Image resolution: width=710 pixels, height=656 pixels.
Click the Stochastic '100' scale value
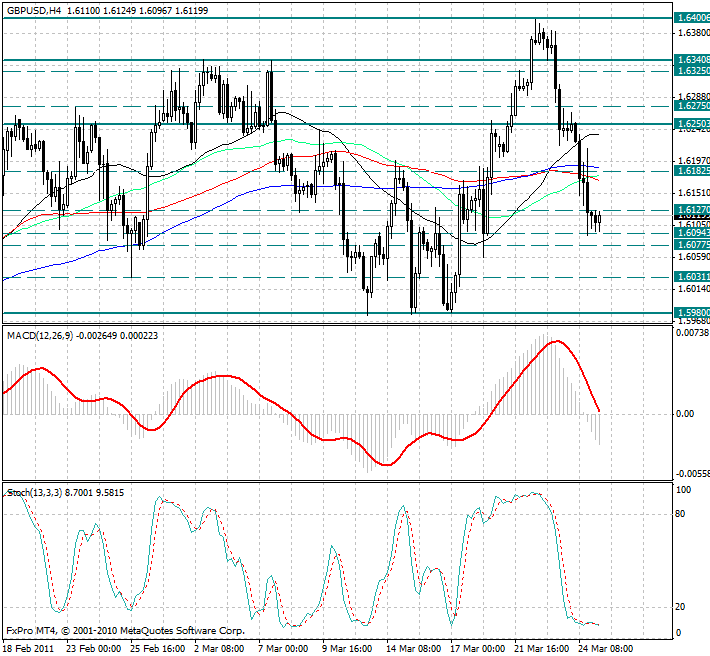click(x=683, y=490)
